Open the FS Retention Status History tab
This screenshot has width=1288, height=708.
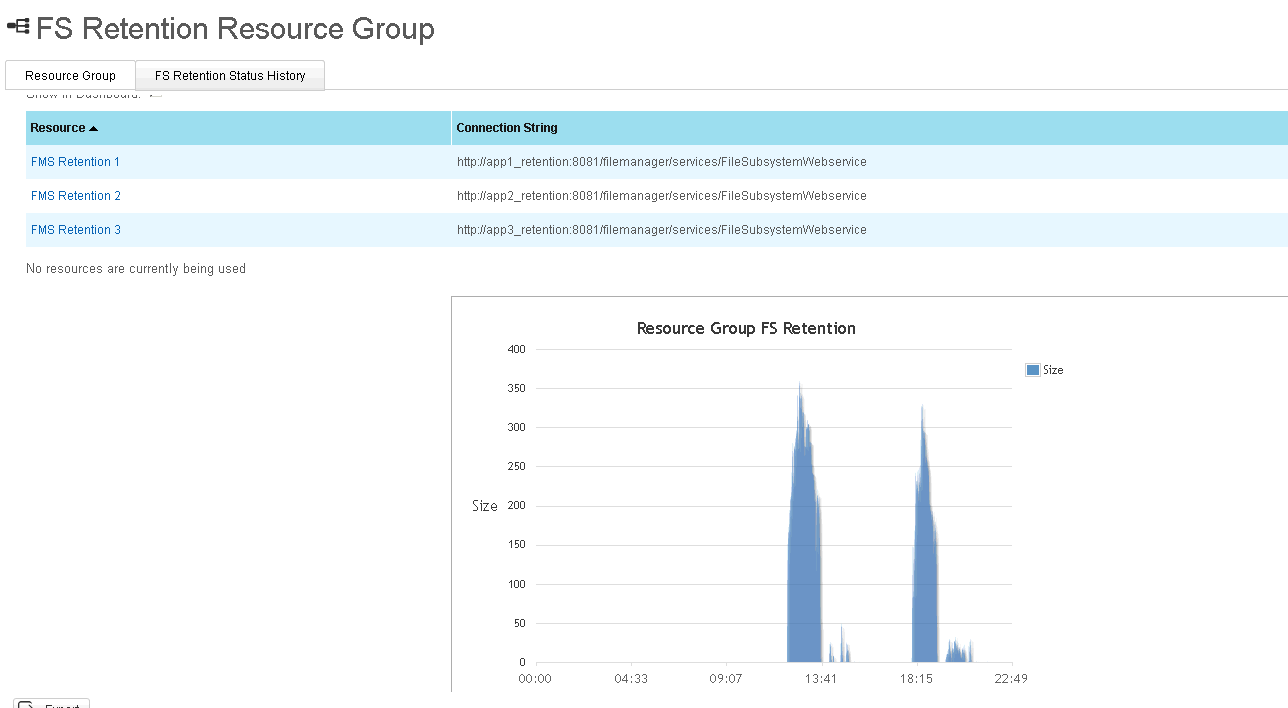[x=230, y=76]
